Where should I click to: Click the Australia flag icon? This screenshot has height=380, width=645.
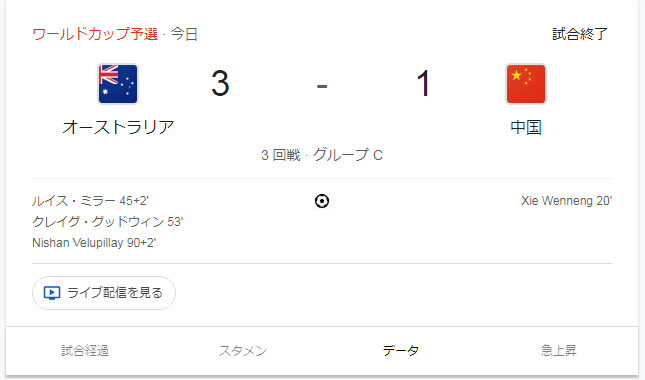pyautogui.click(x=118, y=84)
